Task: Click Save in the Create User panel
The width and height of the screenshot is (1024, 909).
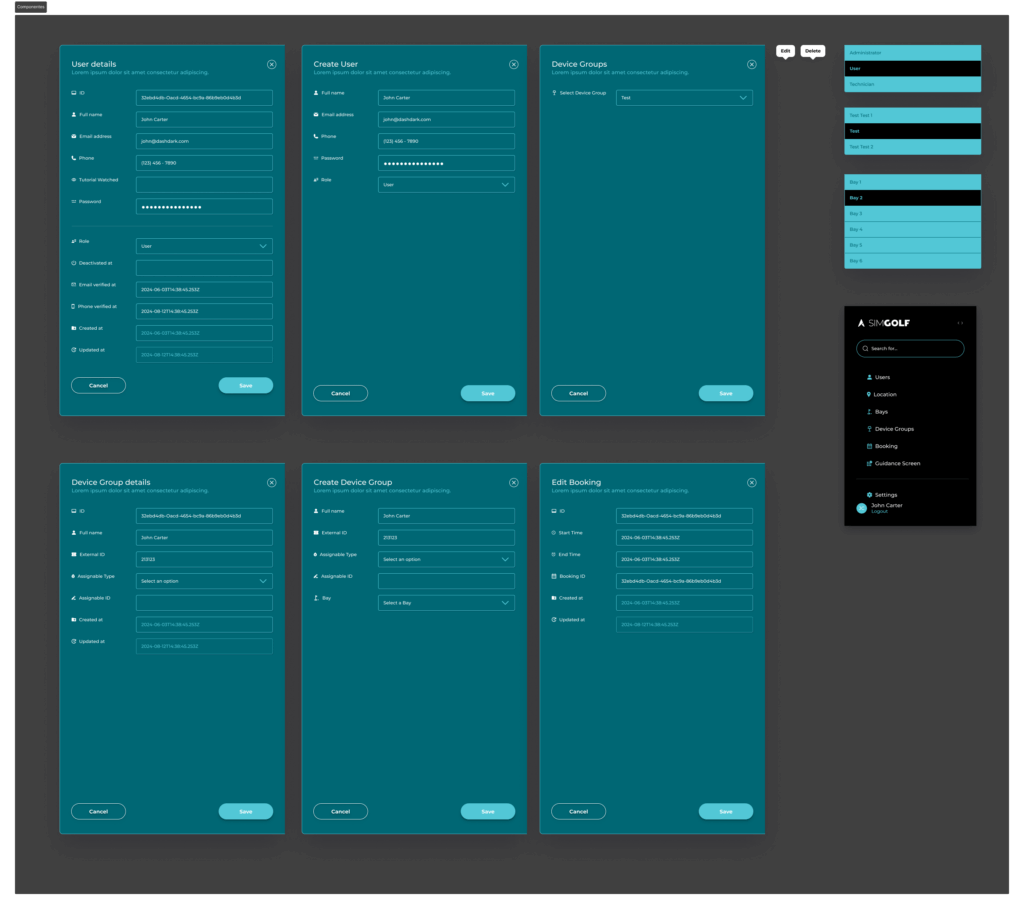Action: (487, 394)
